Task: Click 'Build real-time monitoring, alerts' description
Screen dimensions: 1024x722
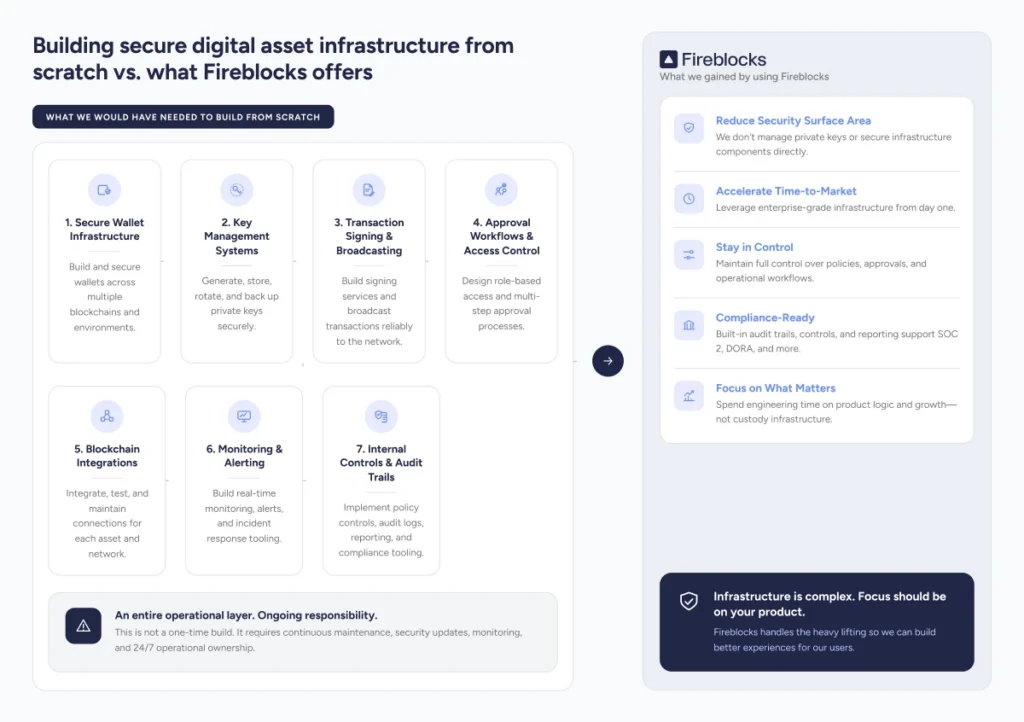Action: pyautogui.click(x=244, y=516)
